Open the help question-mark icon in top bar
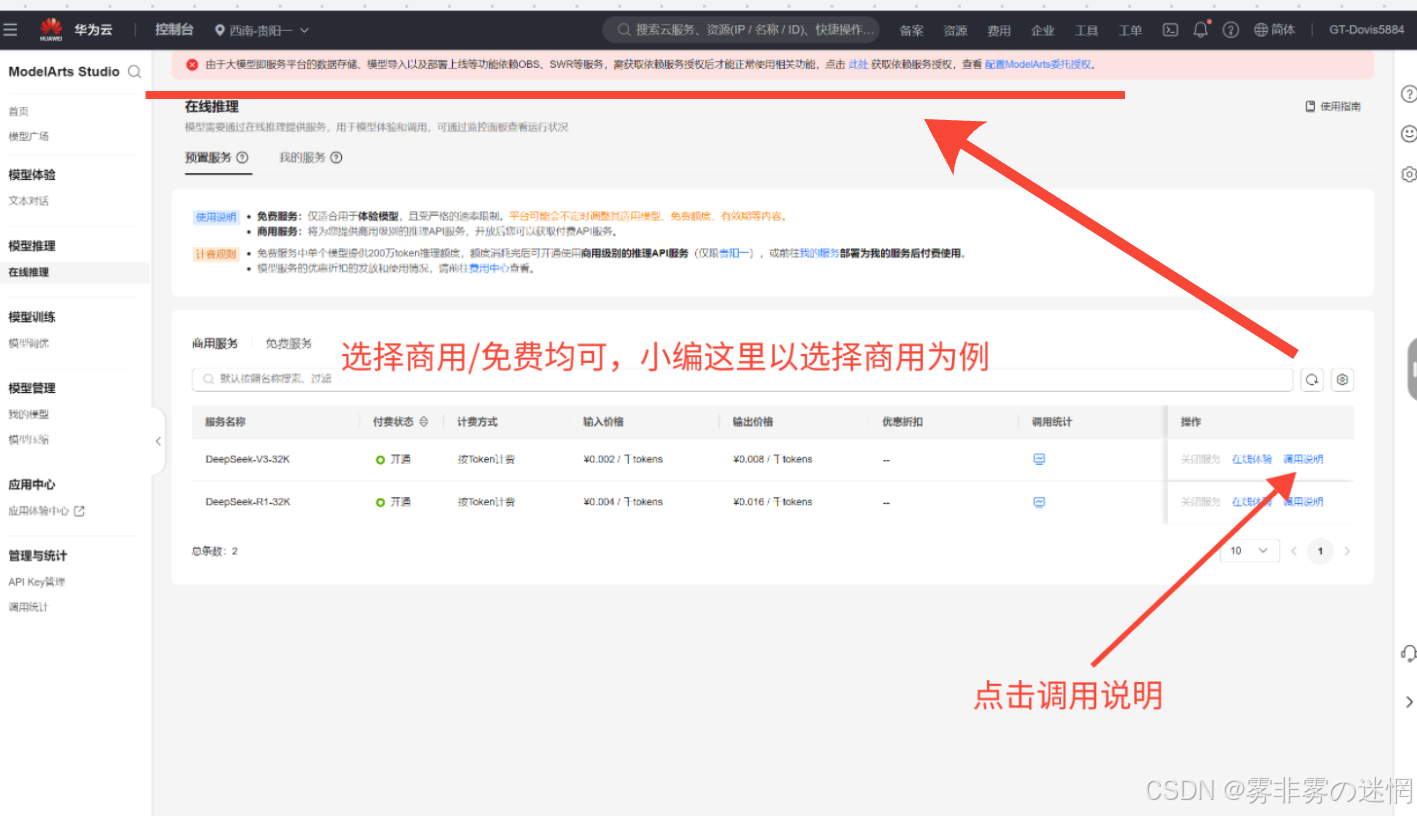 (1231, 30)
